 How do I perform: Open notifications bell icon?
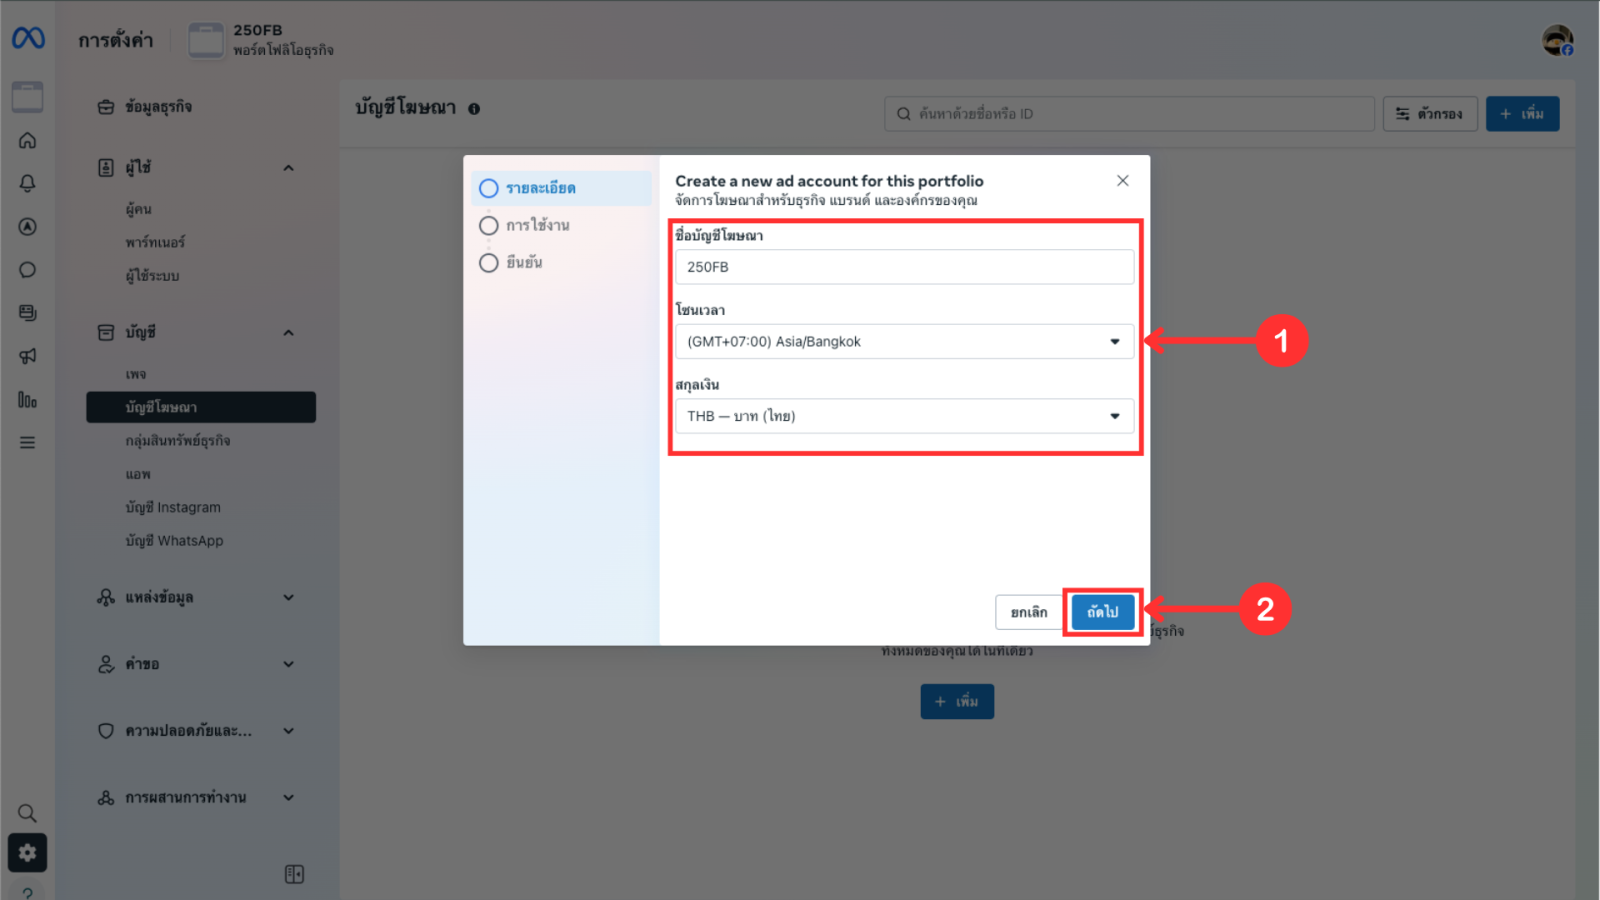pyautogui.click(x=28, y=184)
